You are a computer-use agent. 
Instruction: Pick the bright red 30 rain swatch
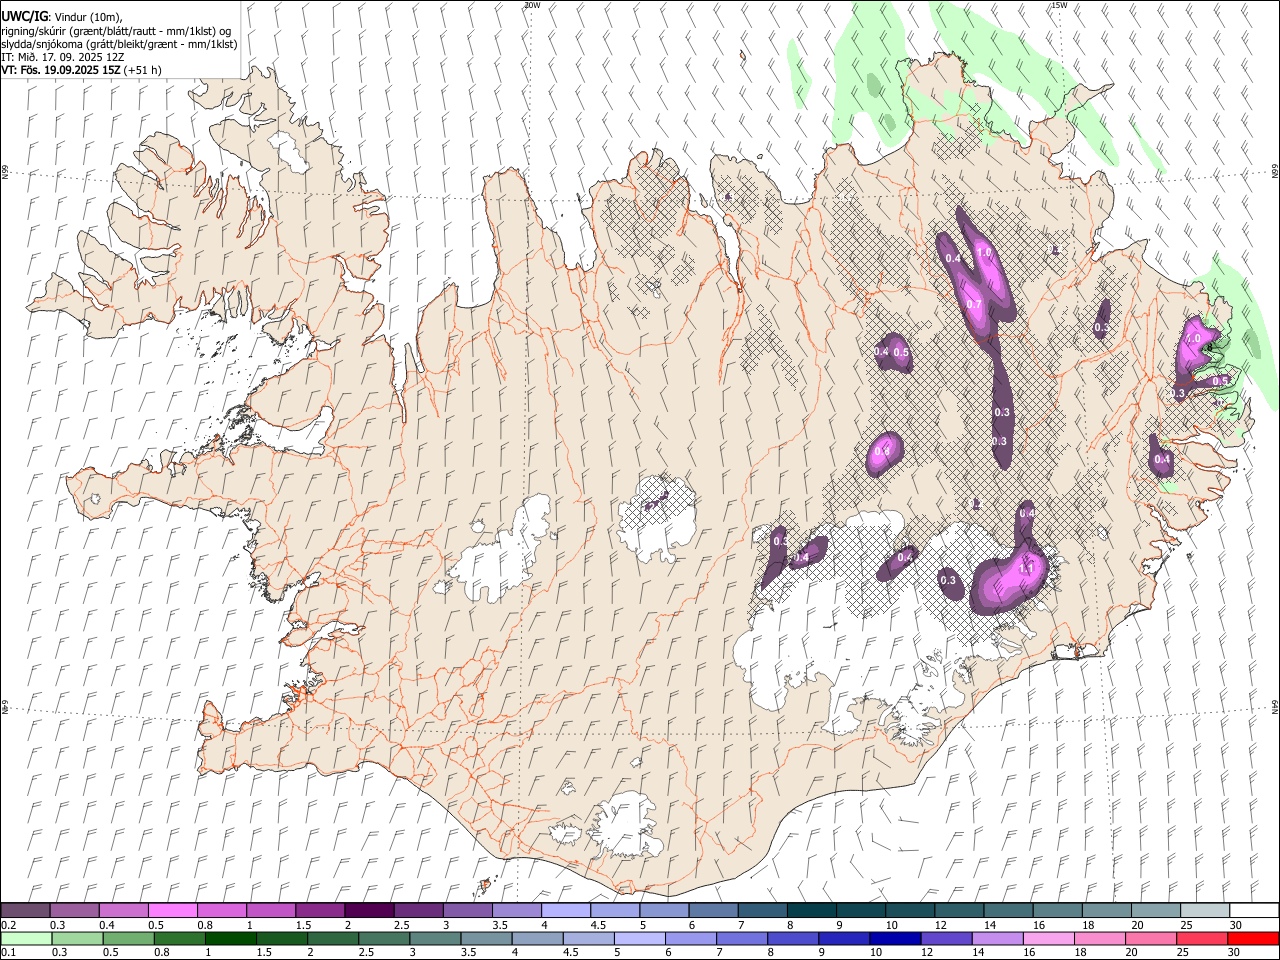(1253, 939)
